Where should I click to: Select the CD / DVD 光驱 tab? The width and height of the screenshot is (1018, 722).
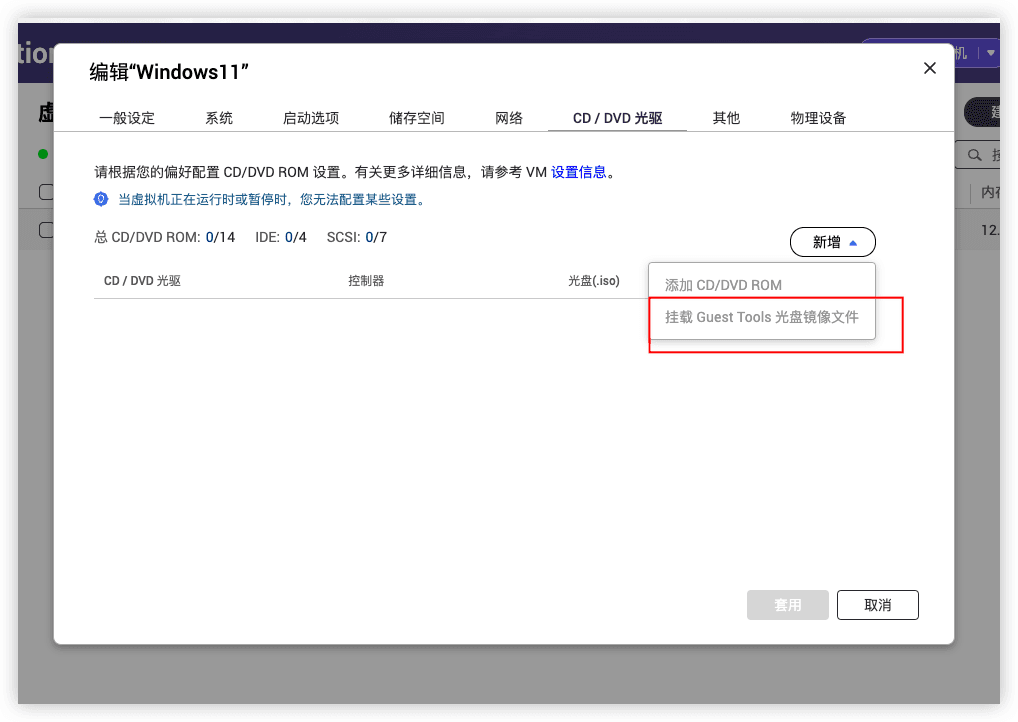coord(617,118)
